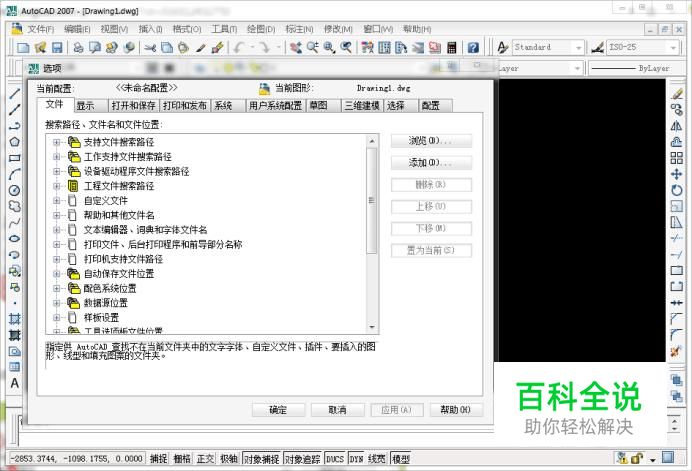Click the path list vertical scrollbar thumb
Image resolution: width=692 pixels, height=471 pixels.
coord(372,201)
